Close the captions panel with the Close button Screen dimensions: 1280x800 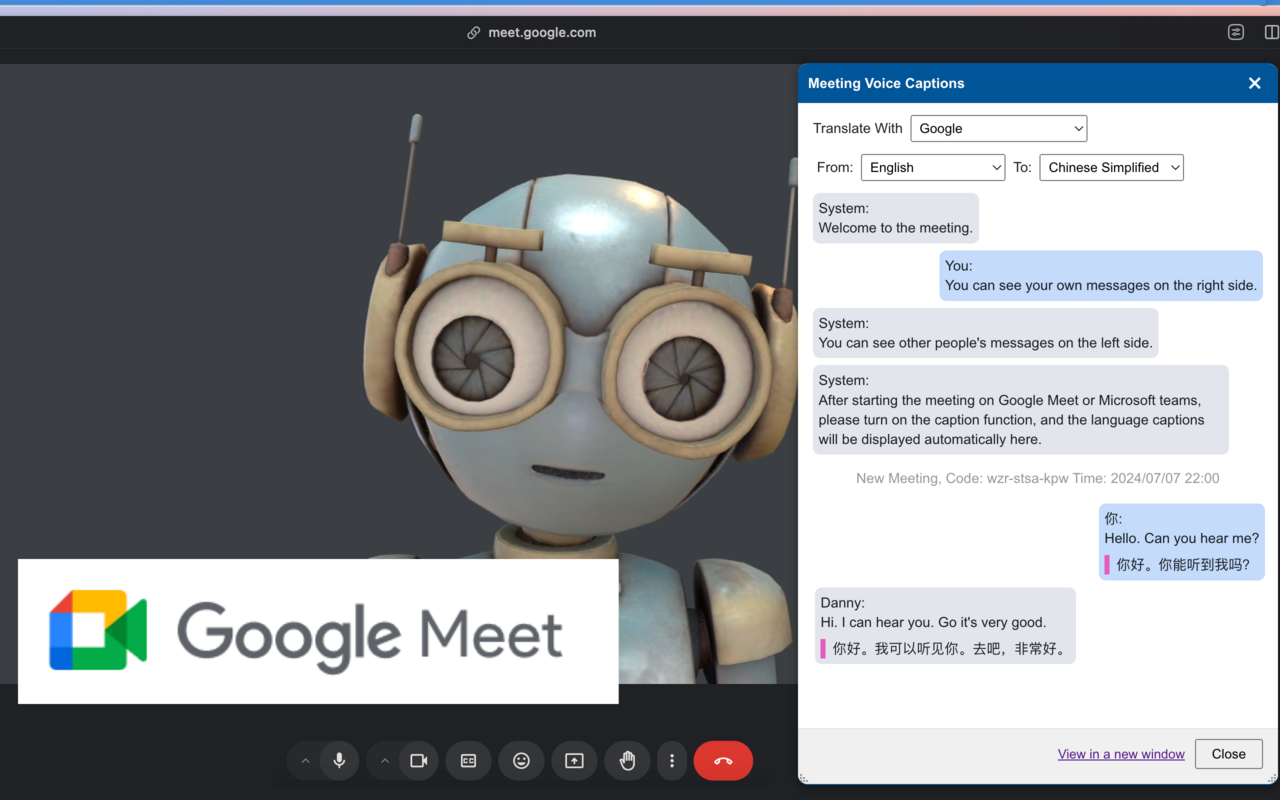click(x=1228, y=753)
